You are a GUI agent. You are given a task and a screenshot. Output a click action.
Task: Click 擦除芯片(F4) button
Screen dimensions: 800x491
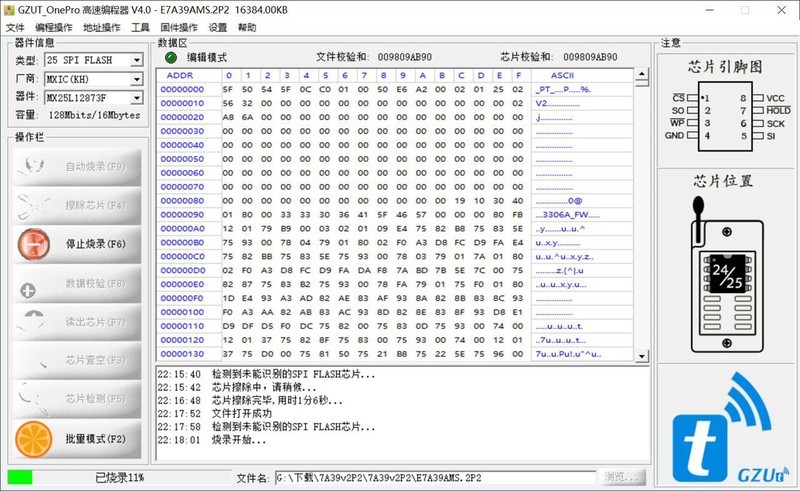click(77, 205)
